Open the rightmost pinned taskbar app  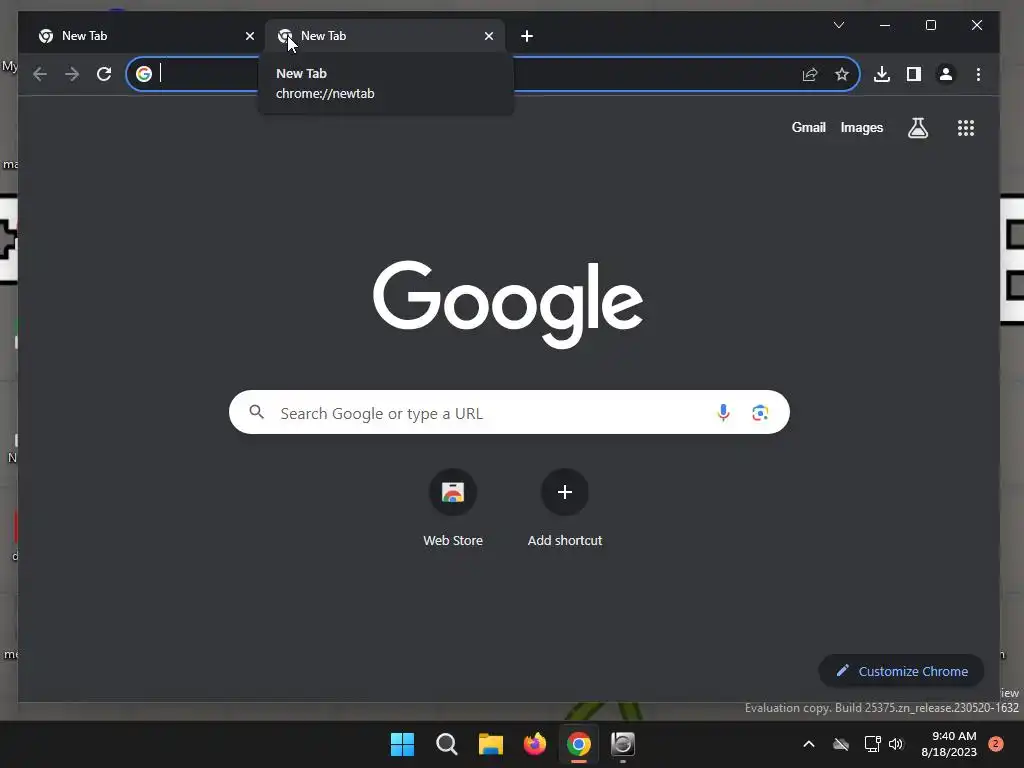(x=622, y=744)
